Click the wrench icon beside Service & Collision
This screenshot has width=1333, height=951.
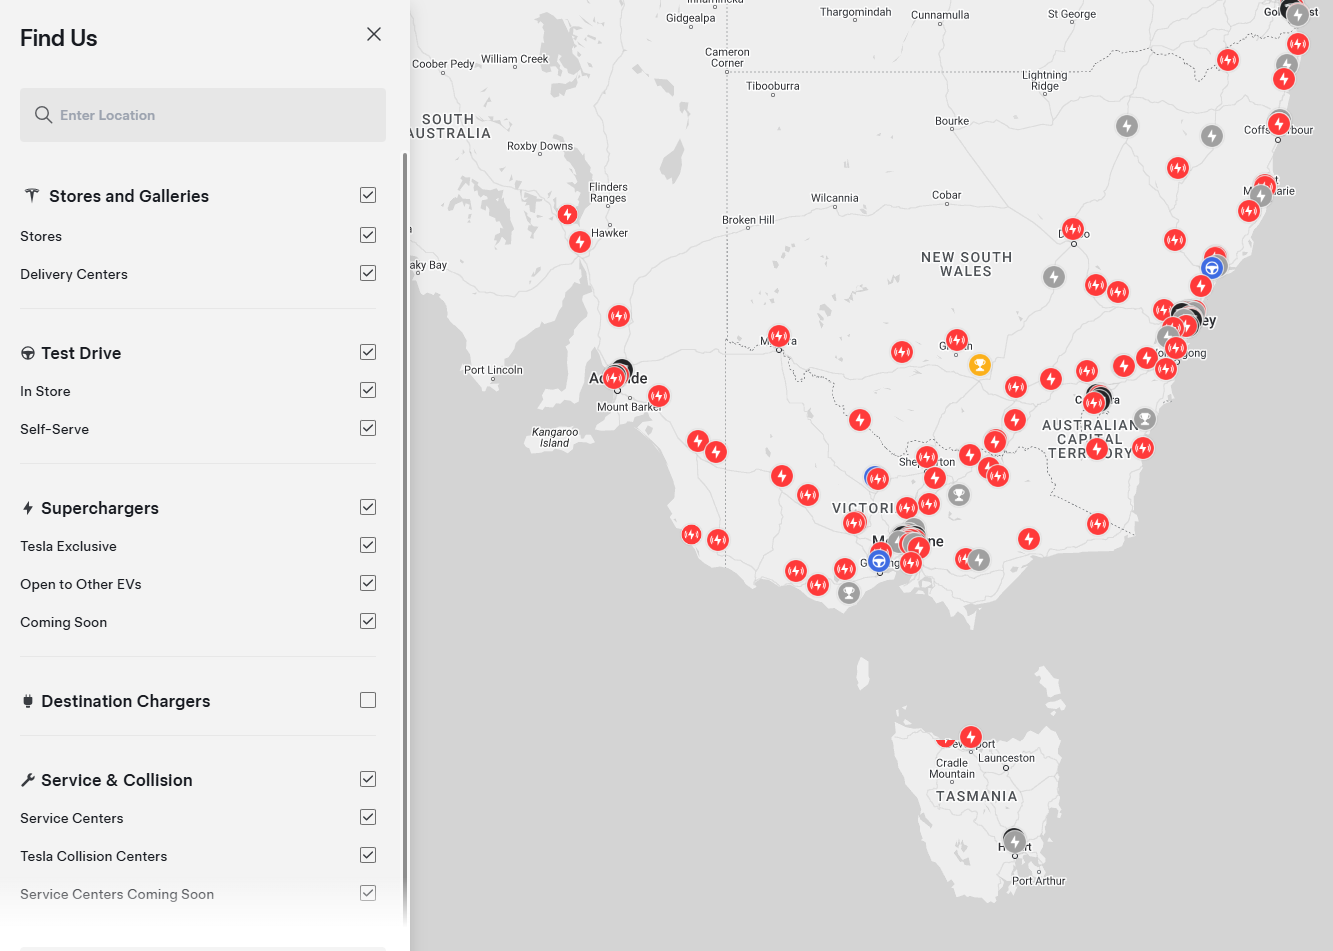[28, 780]
